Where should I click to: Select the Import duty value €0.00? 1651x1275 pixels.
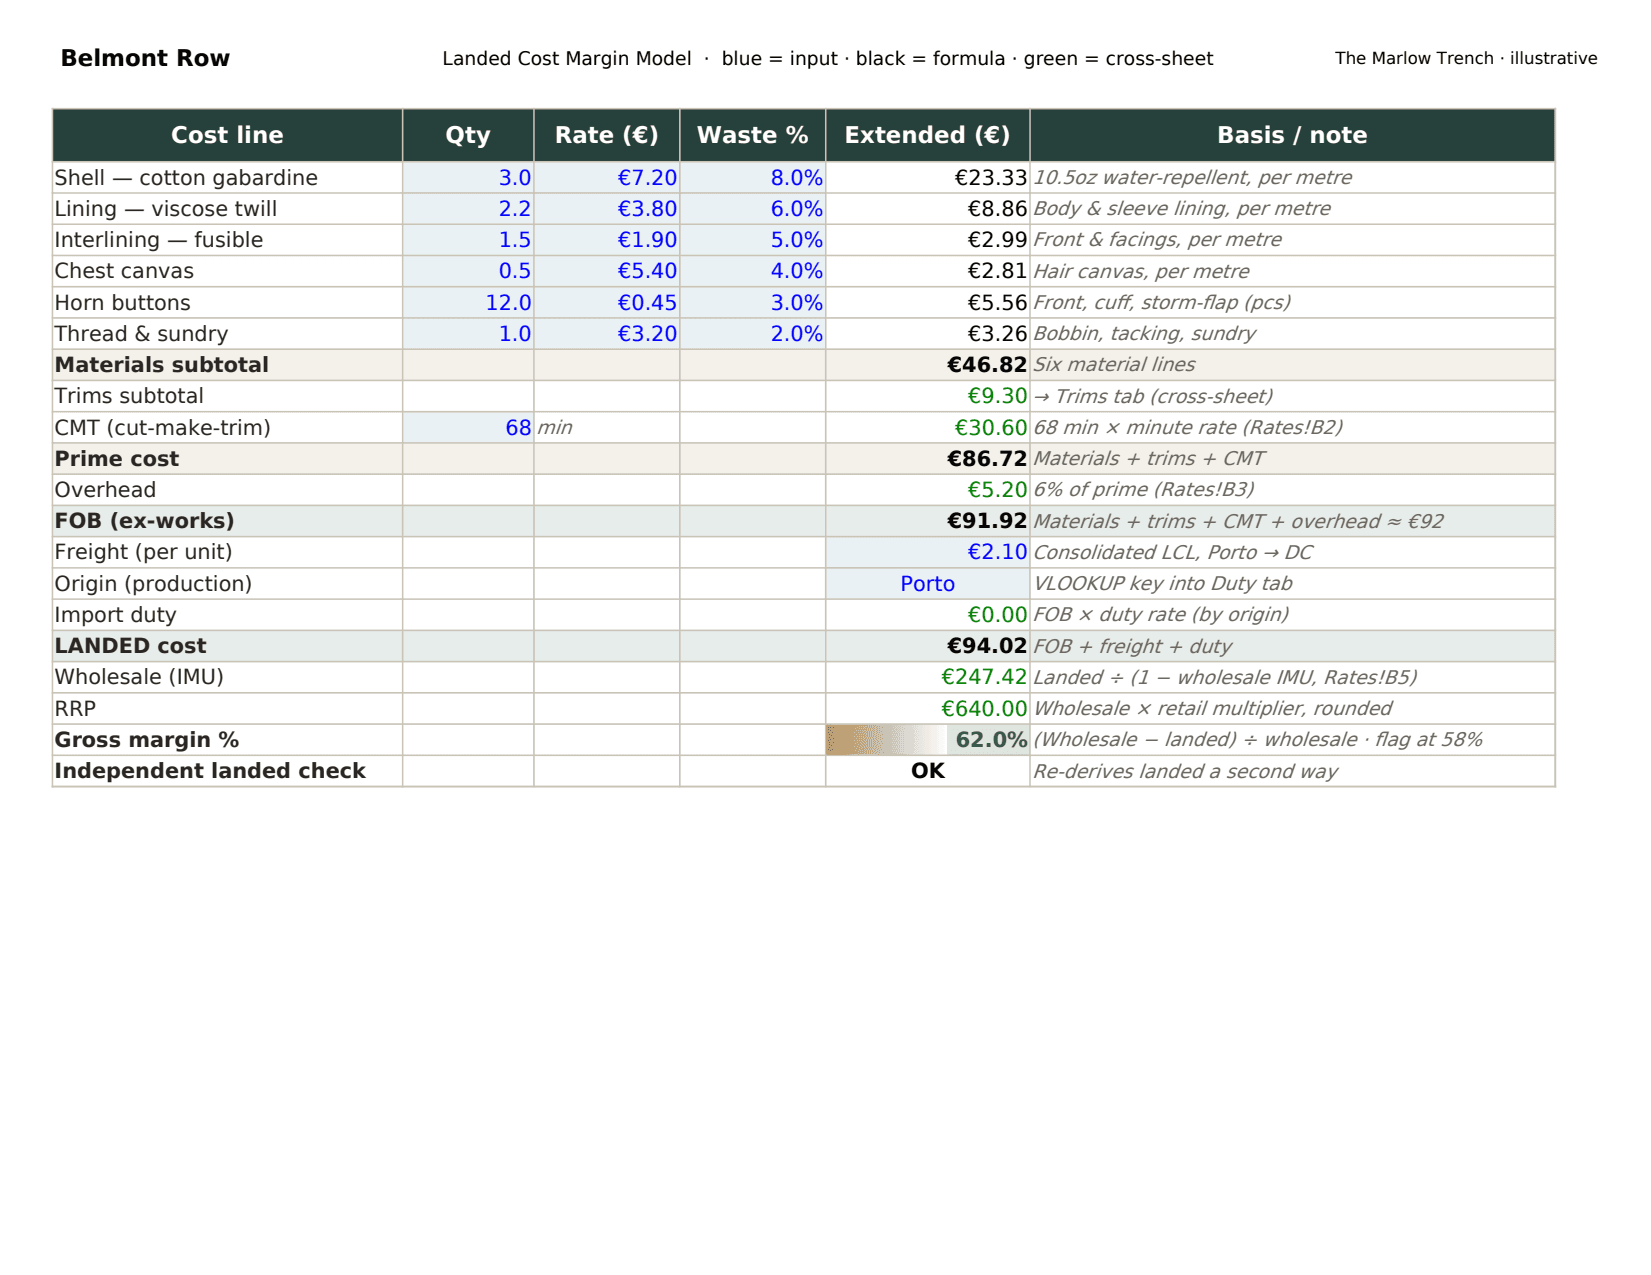point(928,615)
